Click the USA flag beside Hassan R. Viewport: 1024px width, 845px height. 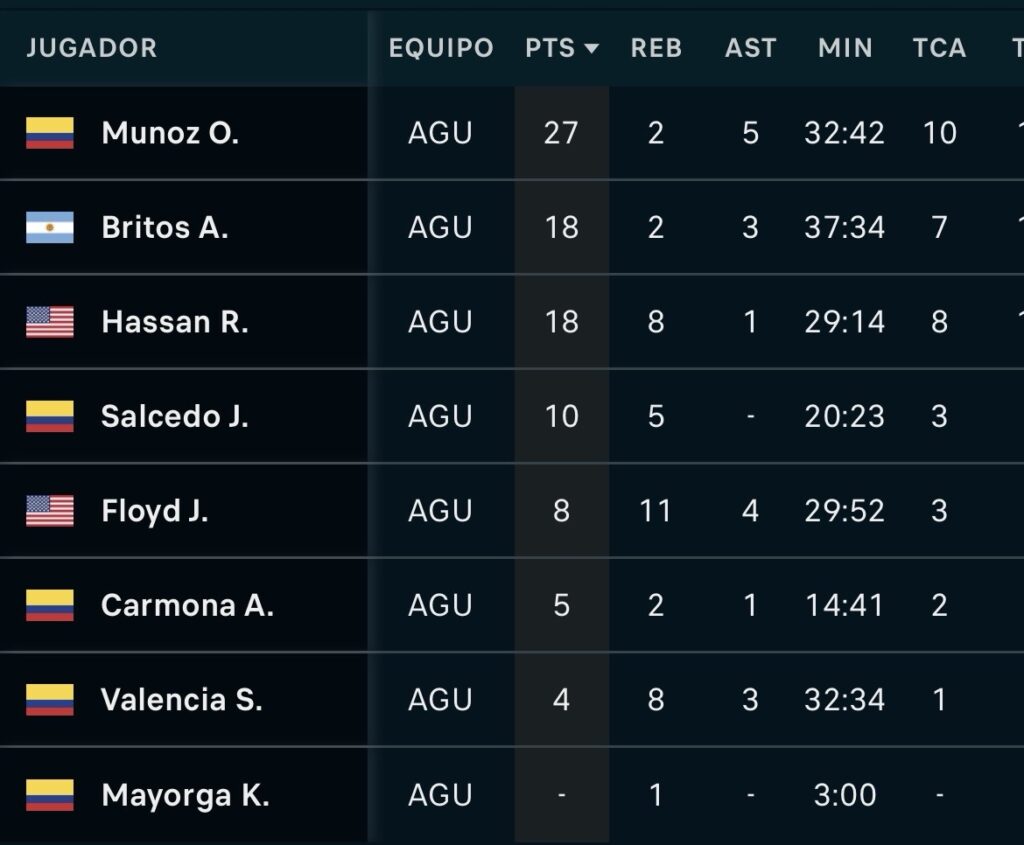tap(50, 322)
